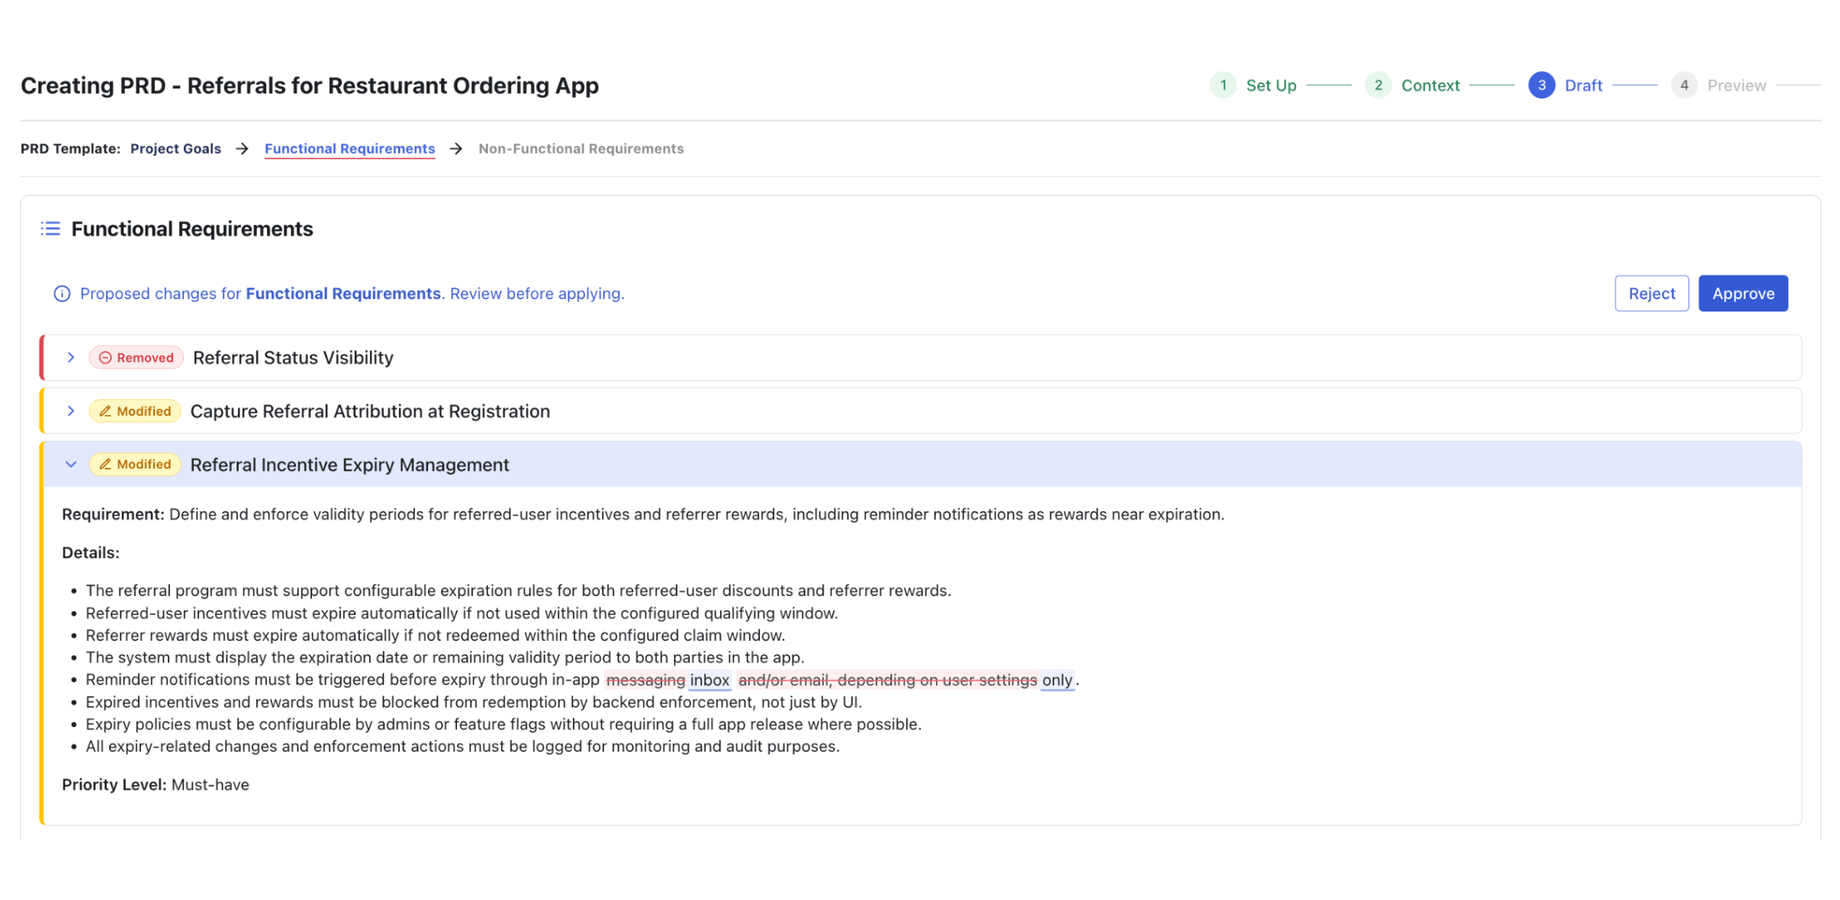This screenshot has width=1840, height=900.
Task: Open the Project Goals template section
Action: (x=176, y=149)
